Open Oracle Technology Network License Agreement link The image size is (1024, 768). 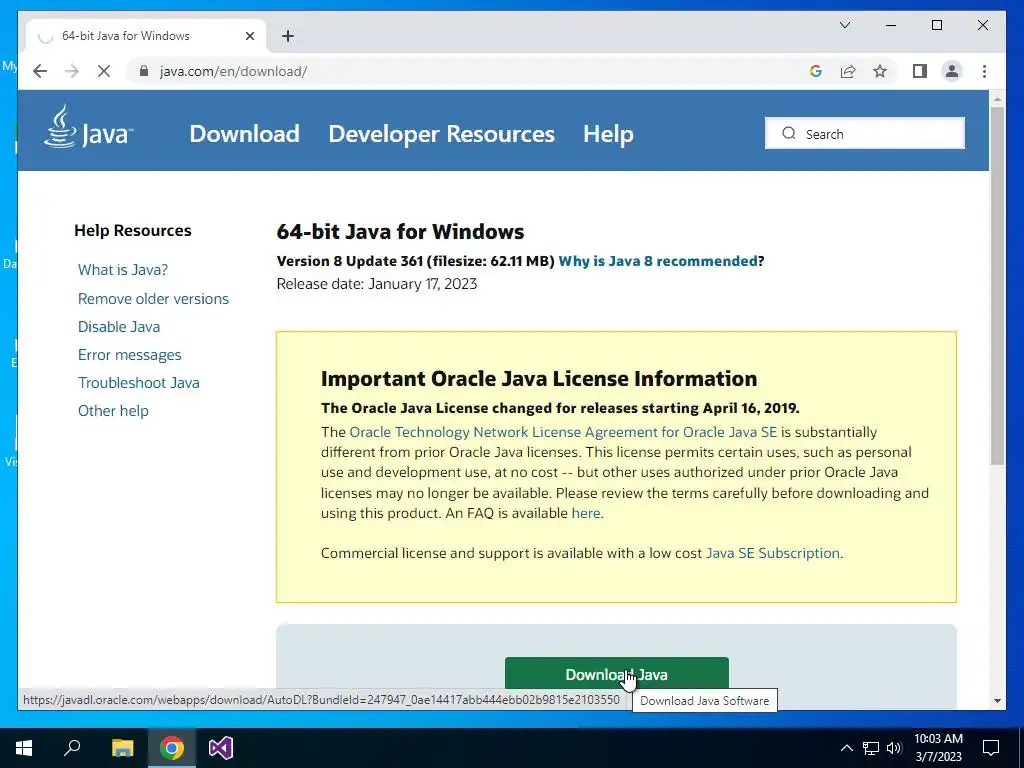click(563, 432)
